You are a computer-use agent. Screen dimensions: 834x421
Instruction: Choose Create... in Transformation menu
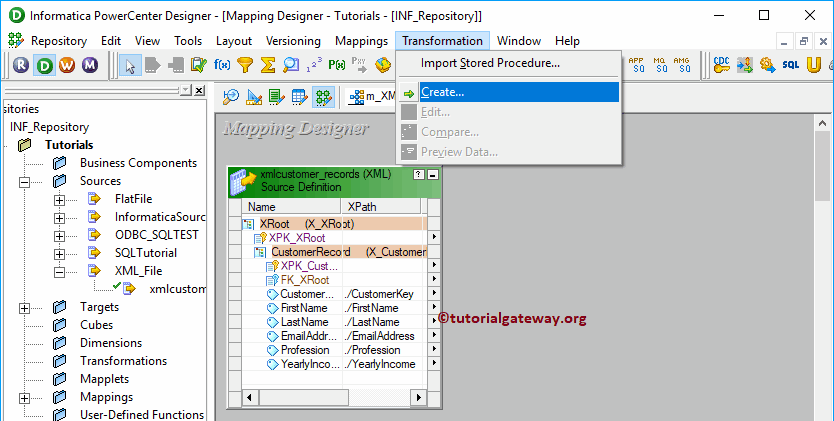pyautogui.click(x=509, y=92)
